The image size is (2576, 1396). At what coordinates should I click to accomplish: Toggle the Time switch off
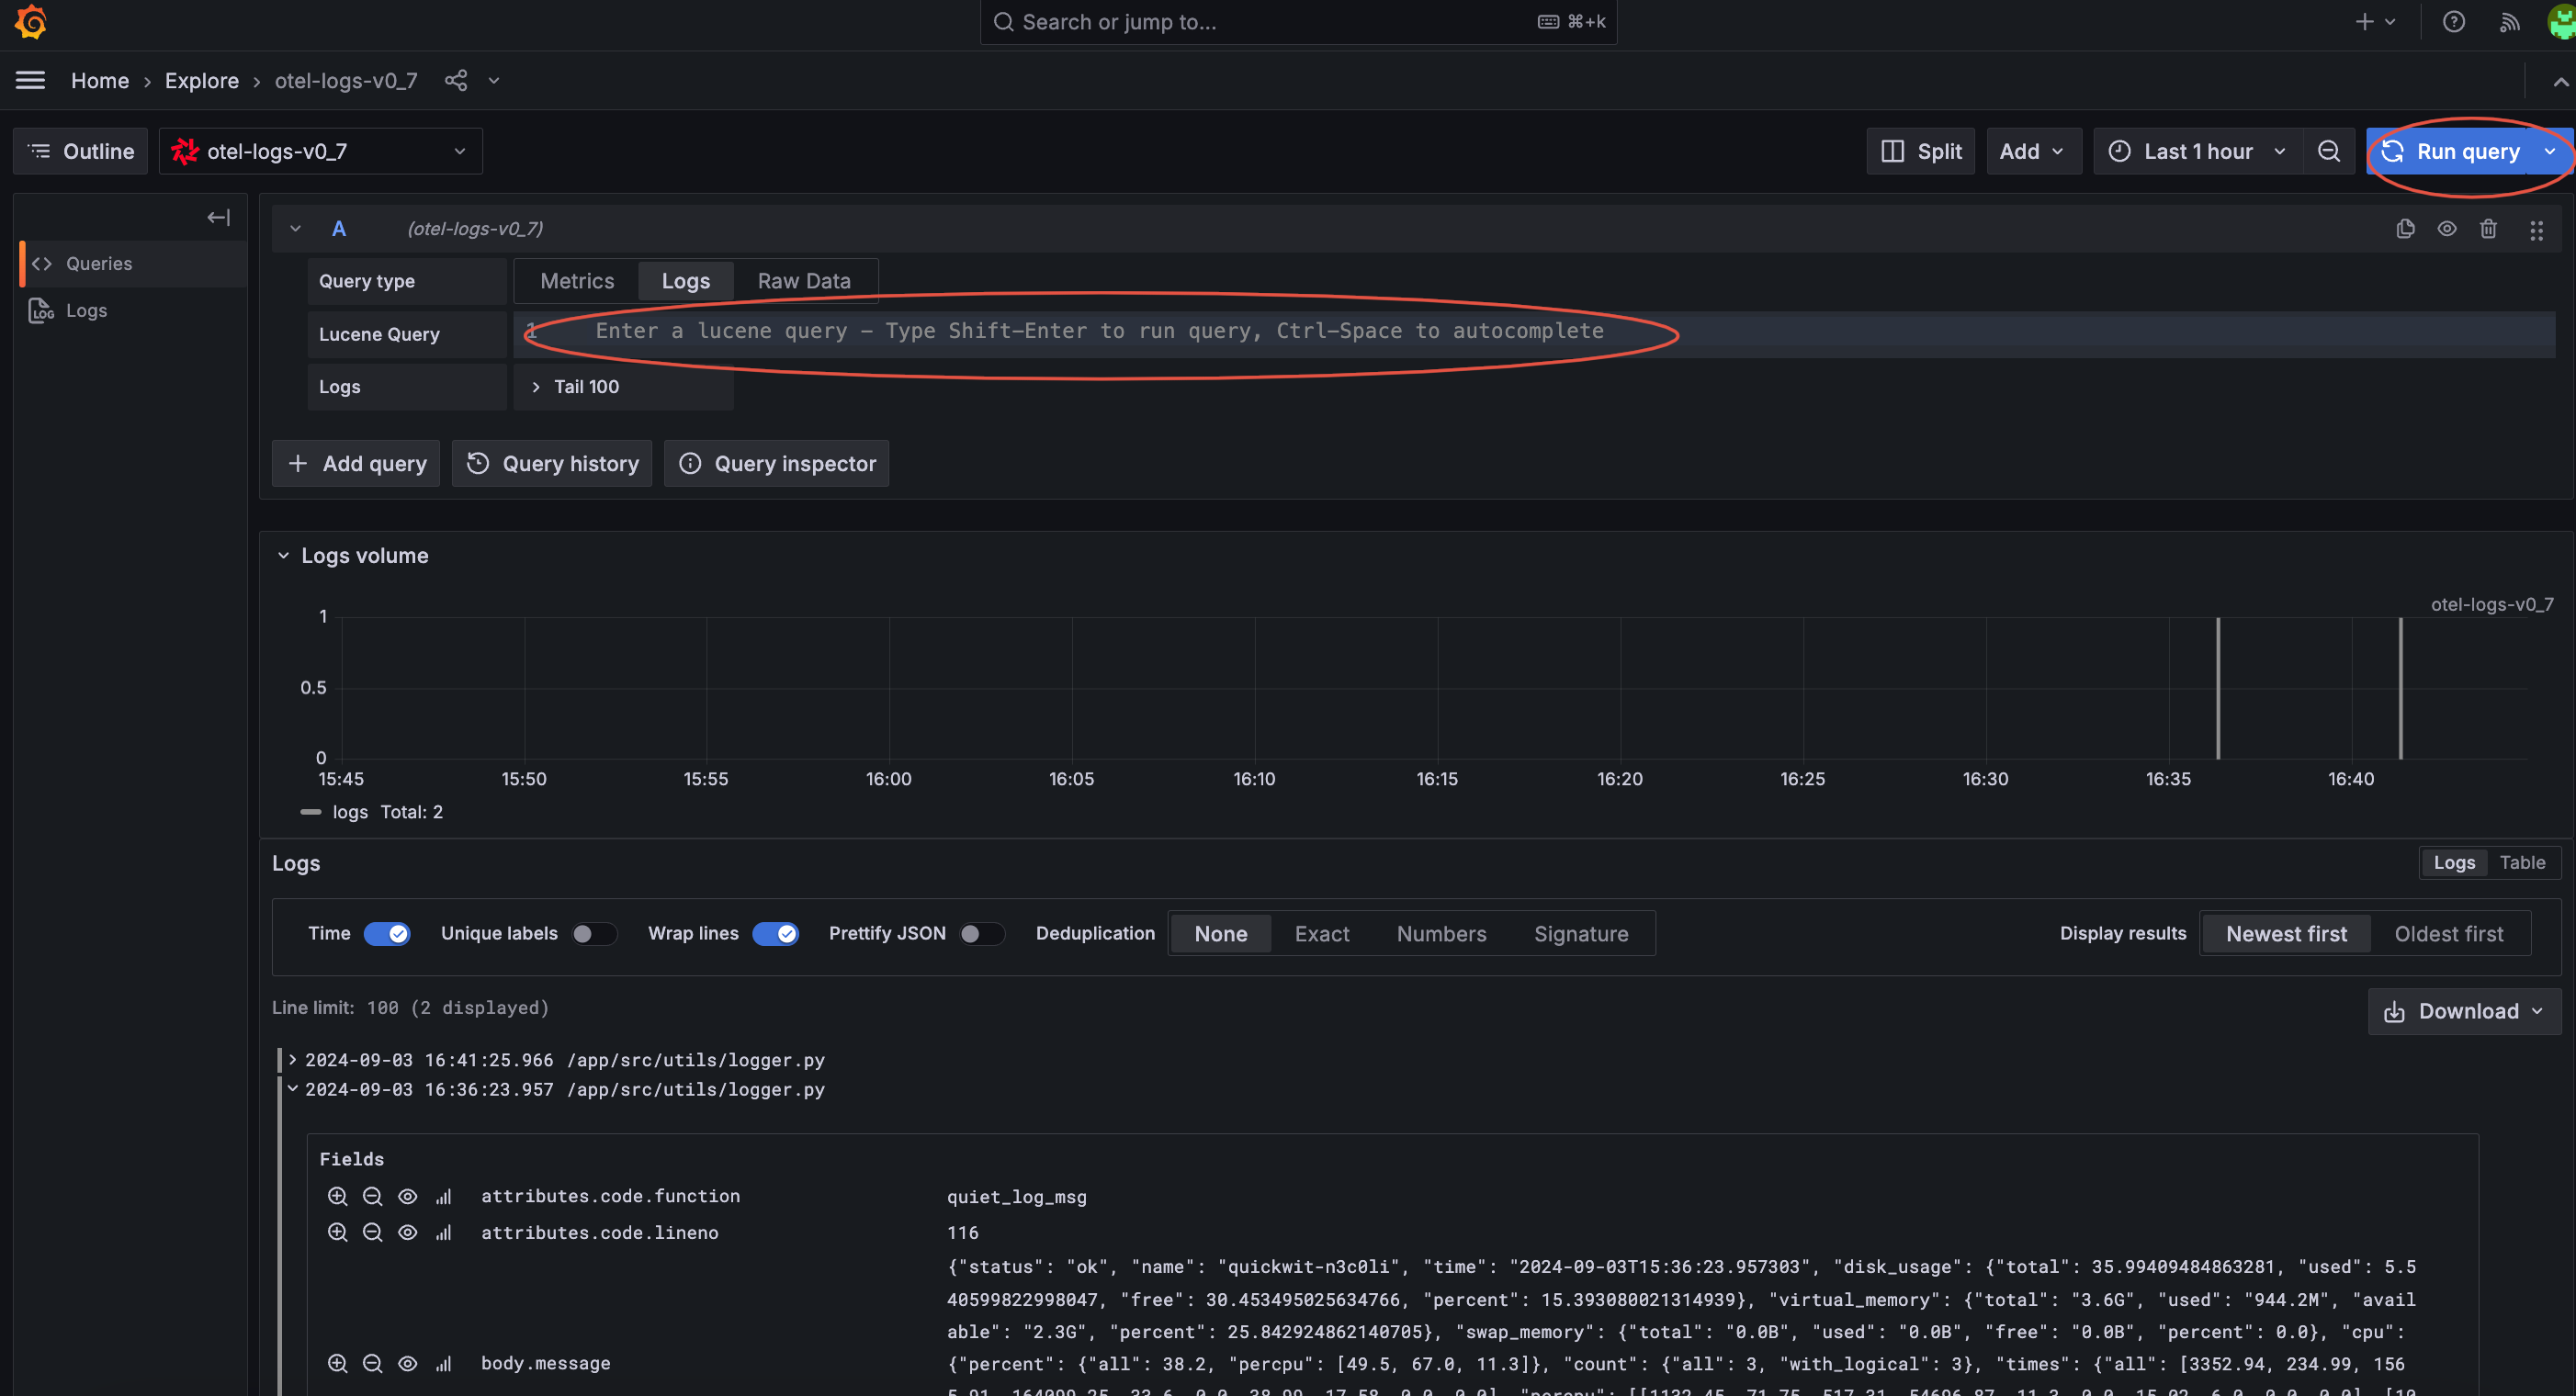(x=387, y=933)
